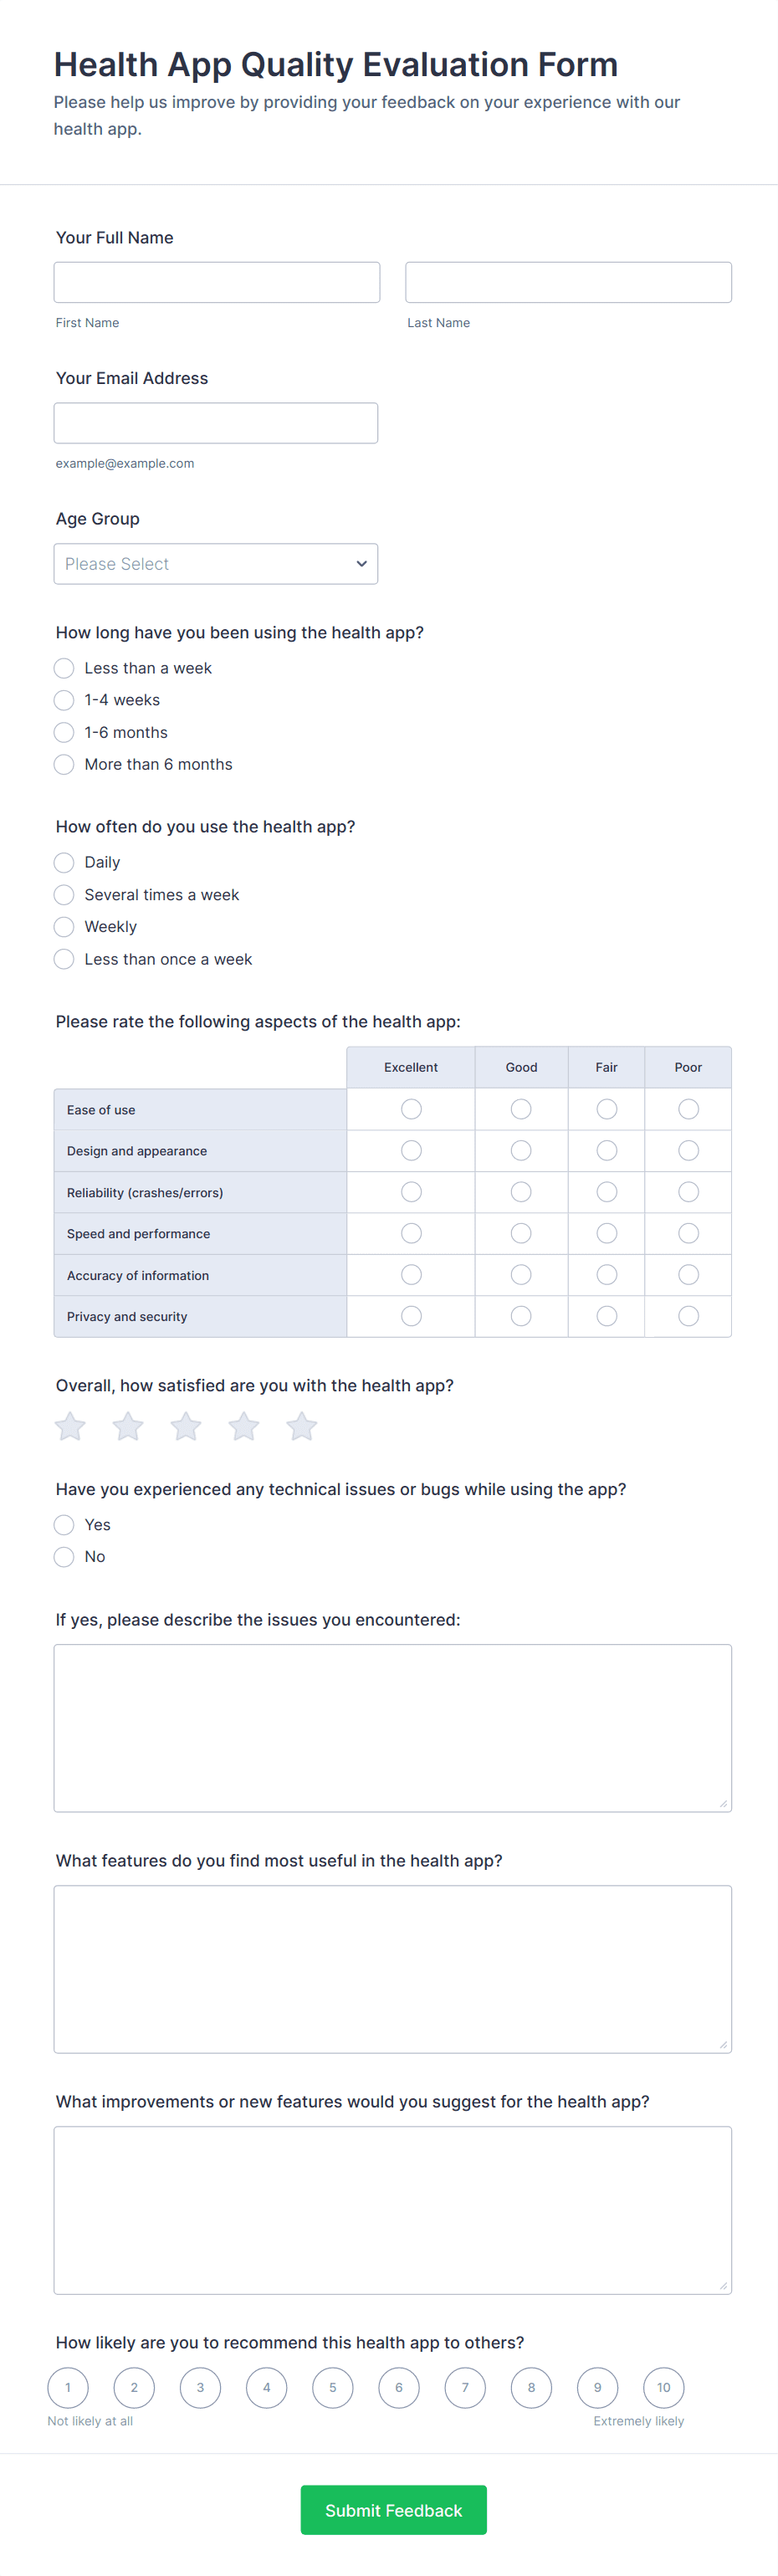Click the suggested improvements text area
The image size is (778, 2576).
point(393,2210)
